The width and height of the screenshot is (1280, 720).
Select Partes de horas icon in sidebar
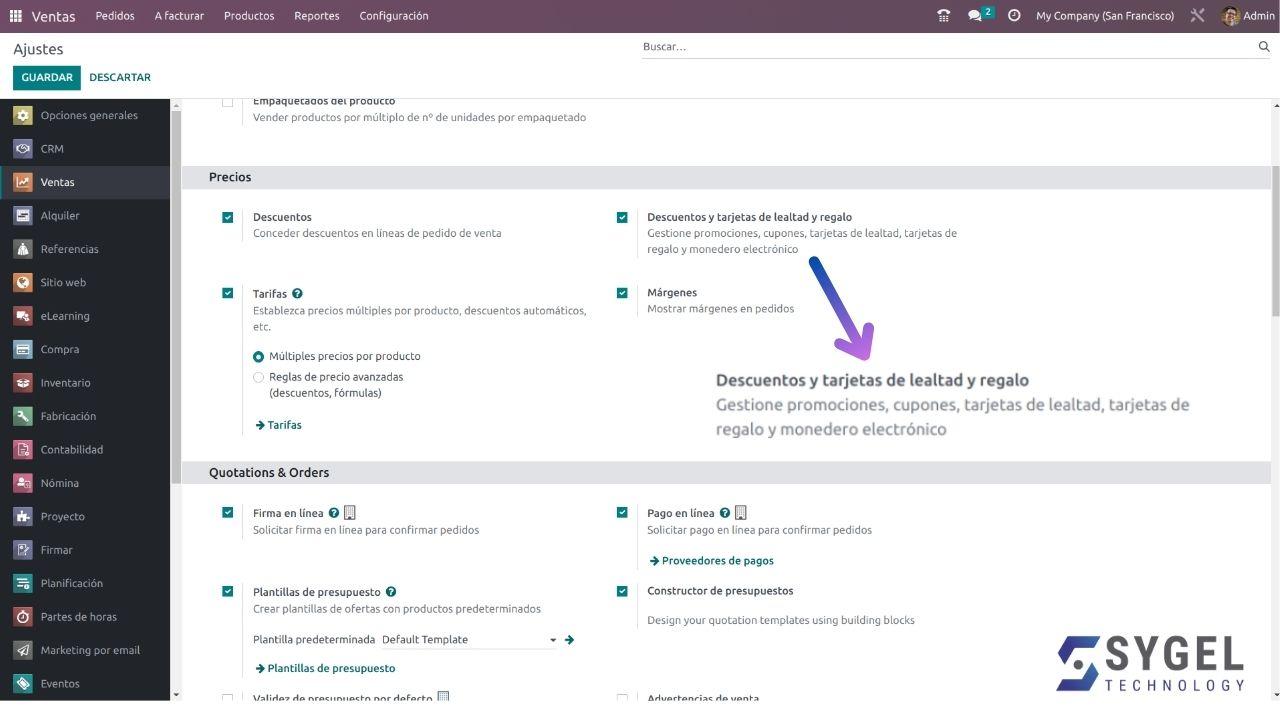23,617
